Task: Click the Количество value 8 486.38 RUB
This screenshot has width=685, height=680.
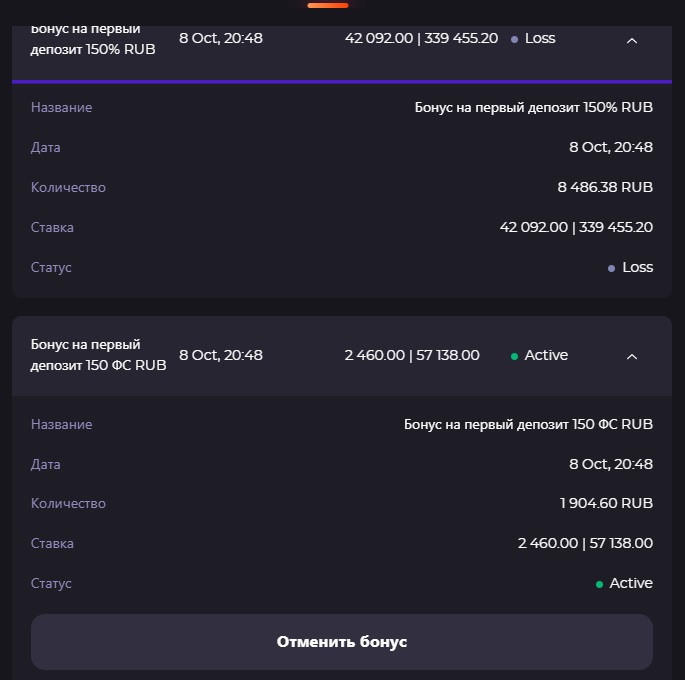Action: click(605, 187)
